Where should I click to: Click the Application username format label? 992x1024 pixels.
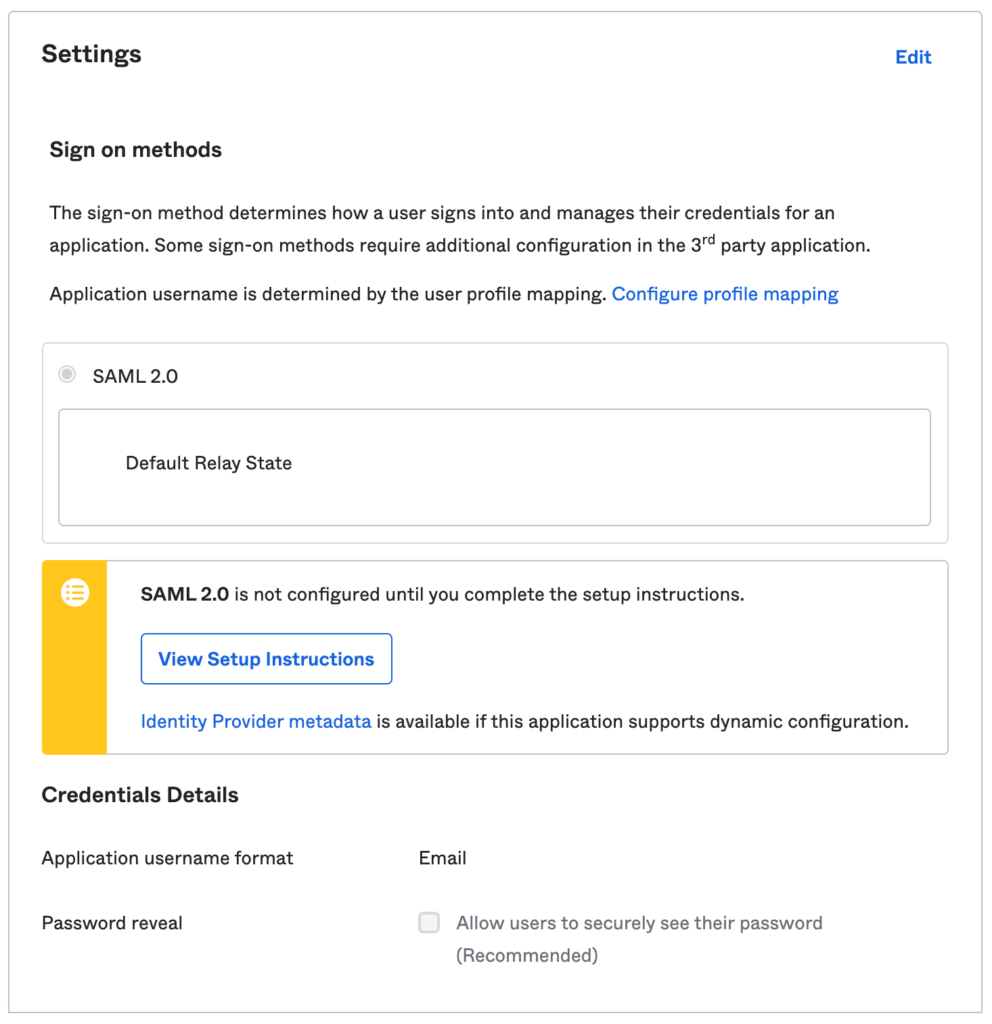click(166, 858)
